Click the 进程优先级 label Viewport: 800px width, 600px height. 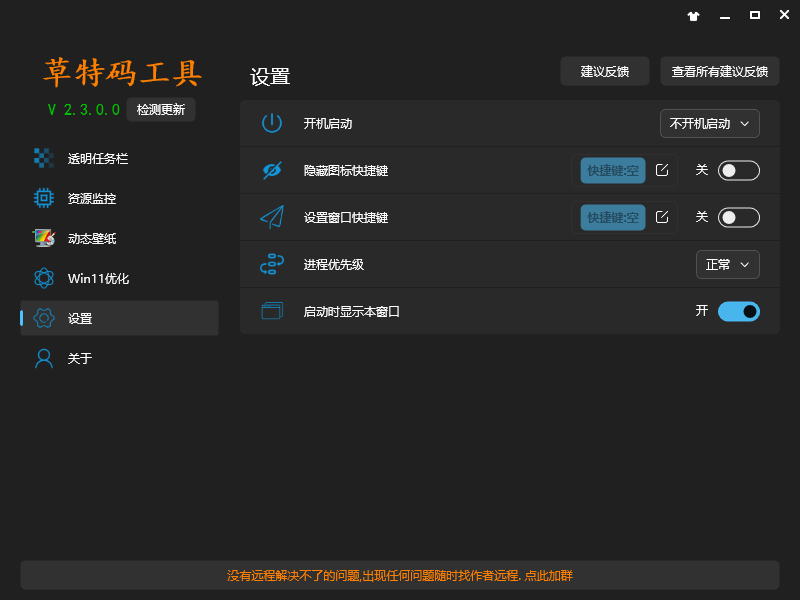334,264
